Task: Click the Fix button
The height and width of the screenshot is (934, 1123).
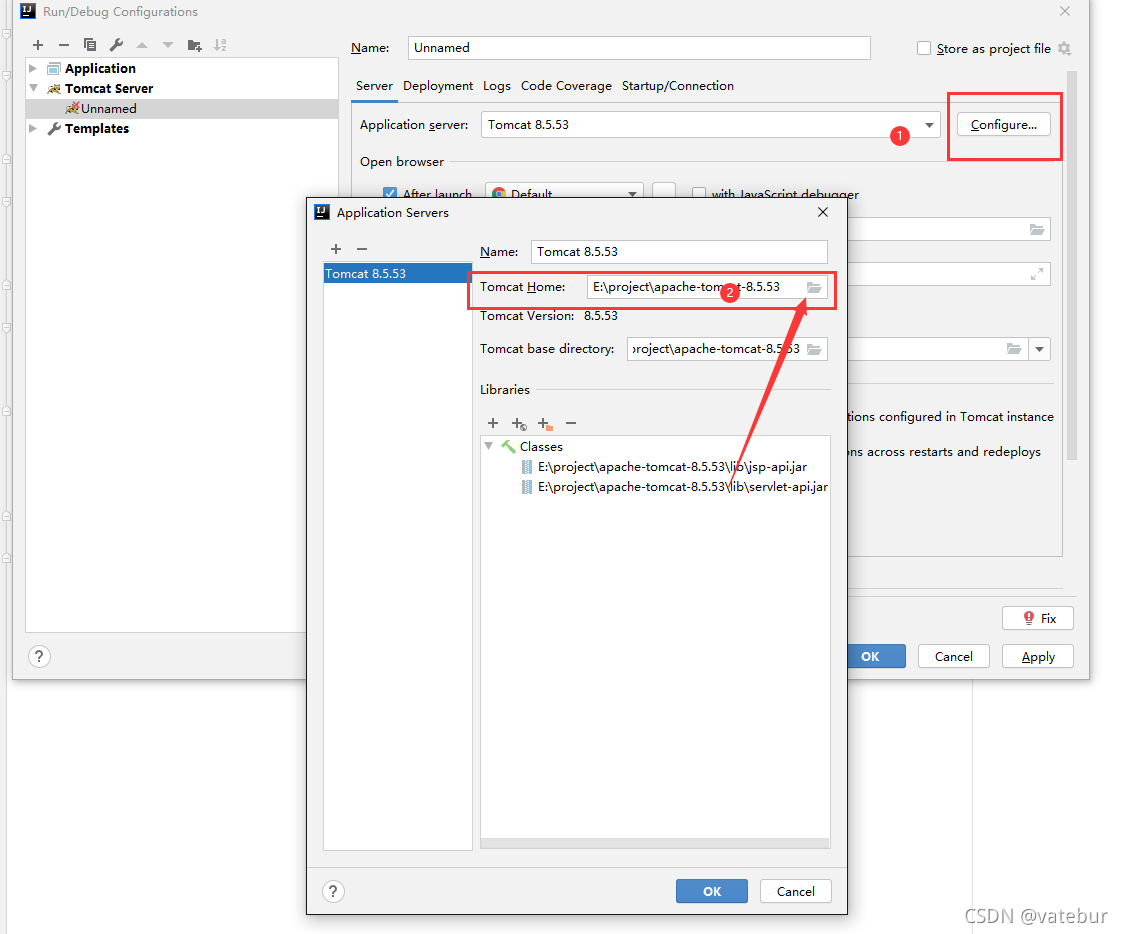Action: coord(1038,618)
